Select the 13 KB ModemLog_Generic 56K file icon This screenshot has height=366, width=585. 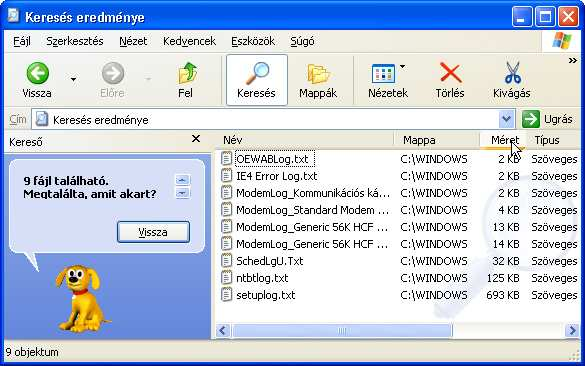point(226,227)
